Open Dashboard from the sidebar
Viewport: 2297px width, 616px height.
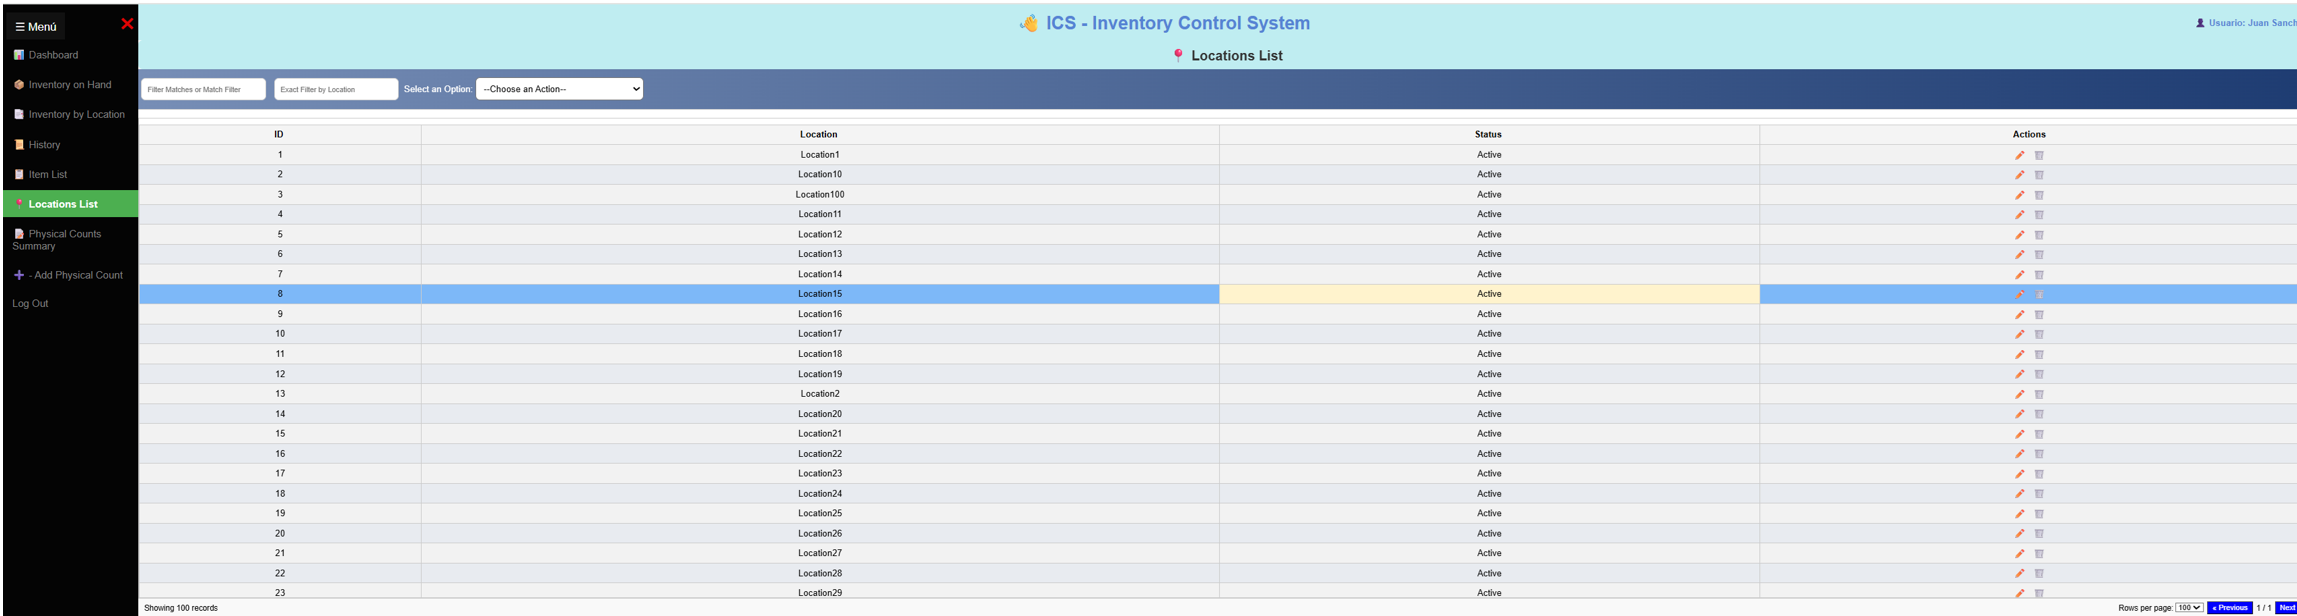53,55
